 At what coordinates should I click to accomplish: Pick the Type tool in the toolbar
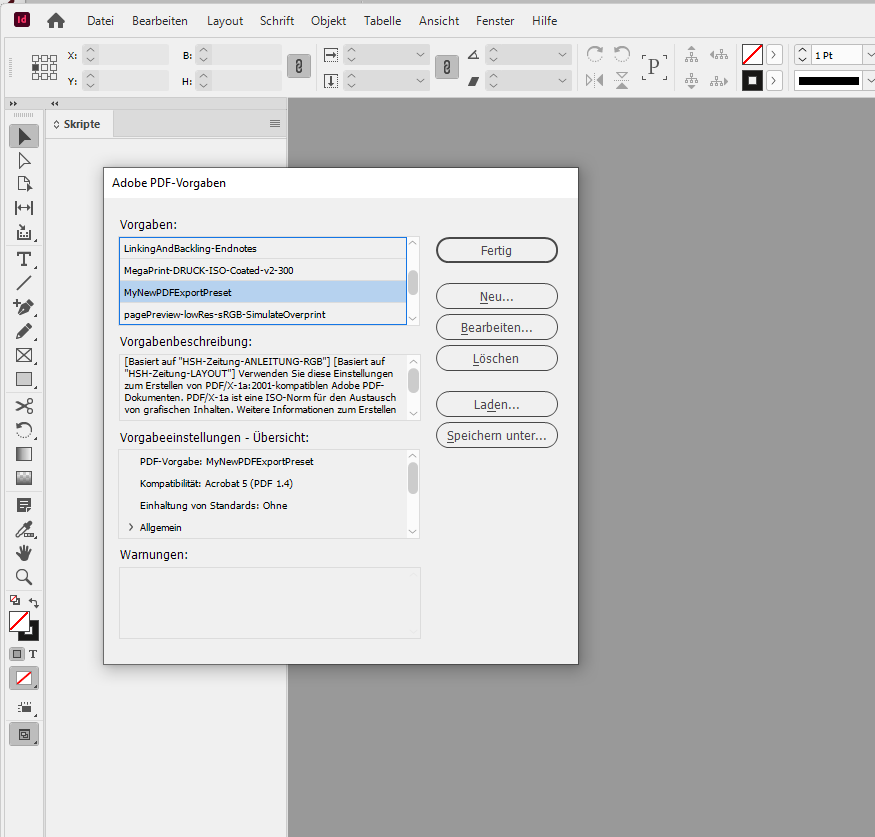23,258
